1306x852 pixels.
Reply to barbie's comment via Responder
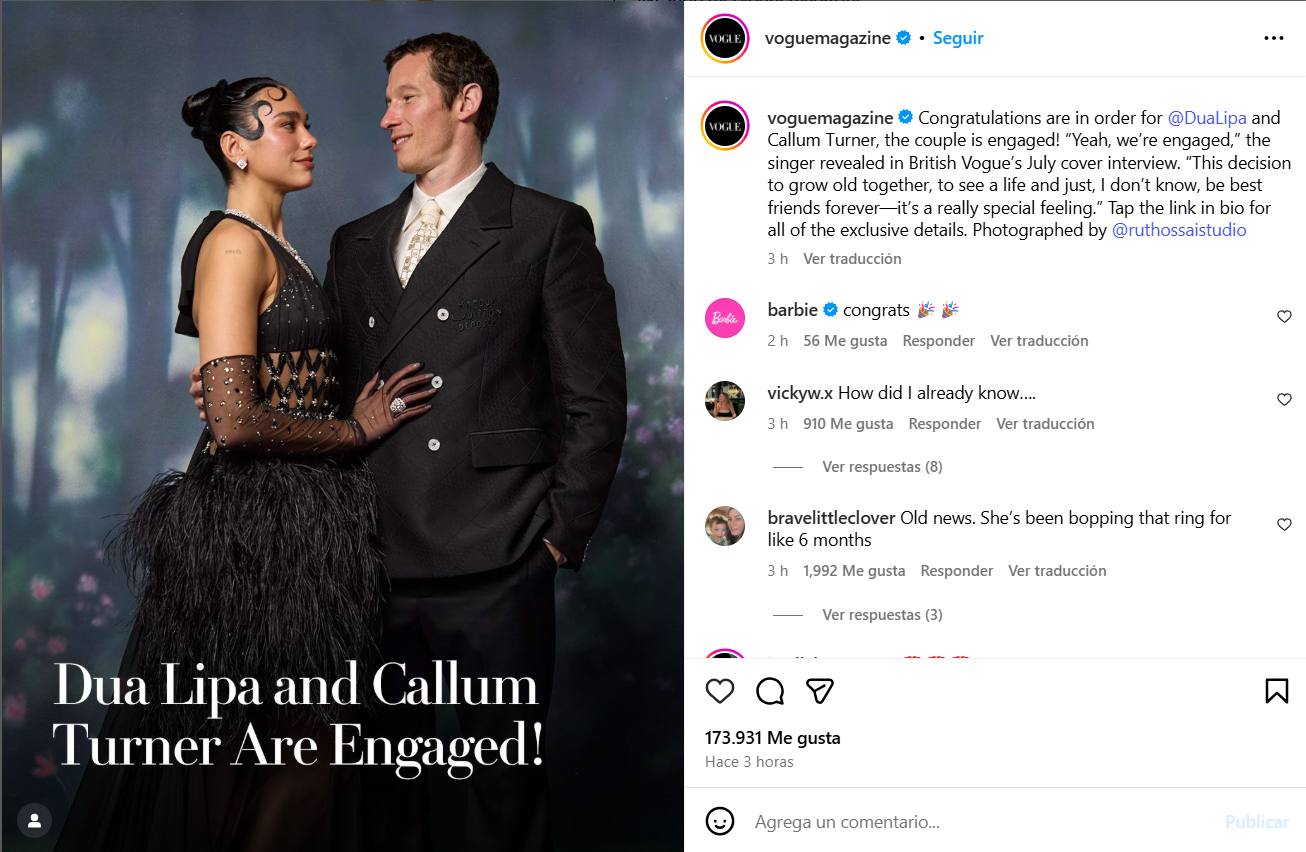(938, 341)
